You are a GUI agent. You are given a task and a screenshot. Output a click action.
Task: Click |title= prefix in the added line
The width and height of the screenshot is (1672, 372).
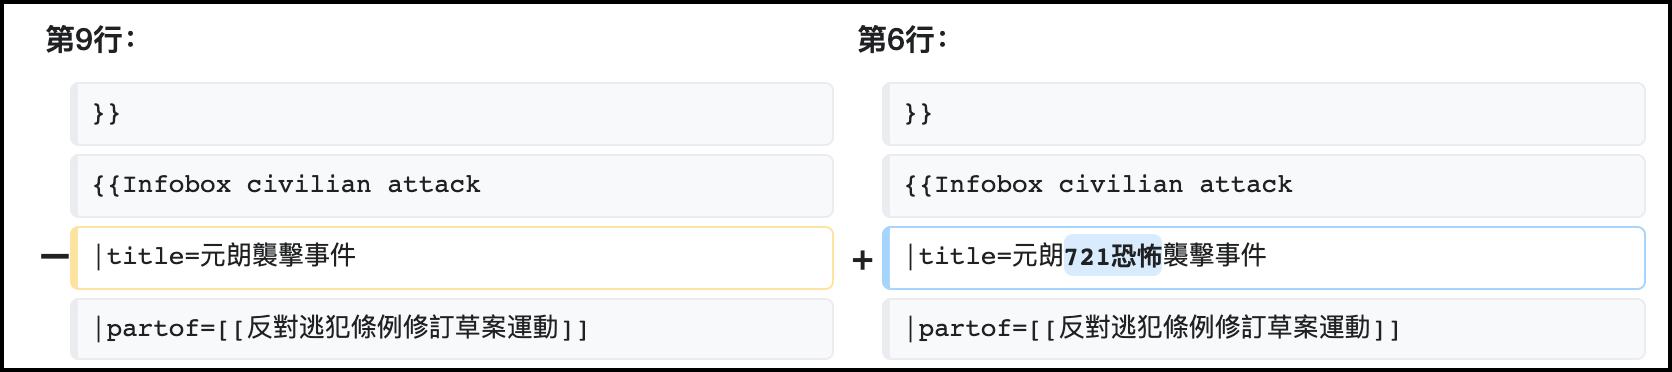tap(960, 256)
